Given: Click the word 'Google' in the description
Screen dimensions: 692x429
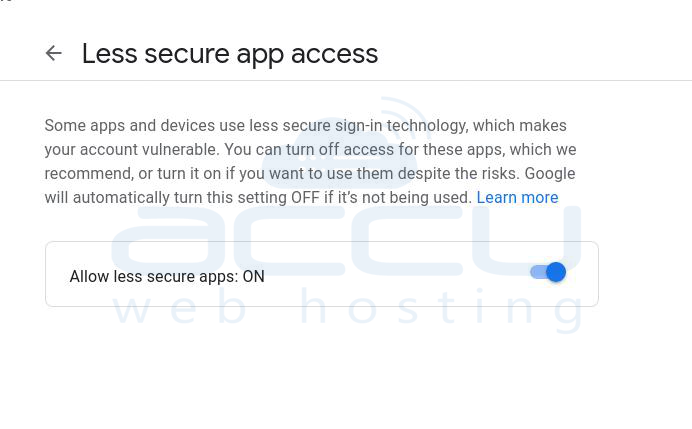Looking at the screenshot, I should tap(549, 173).
